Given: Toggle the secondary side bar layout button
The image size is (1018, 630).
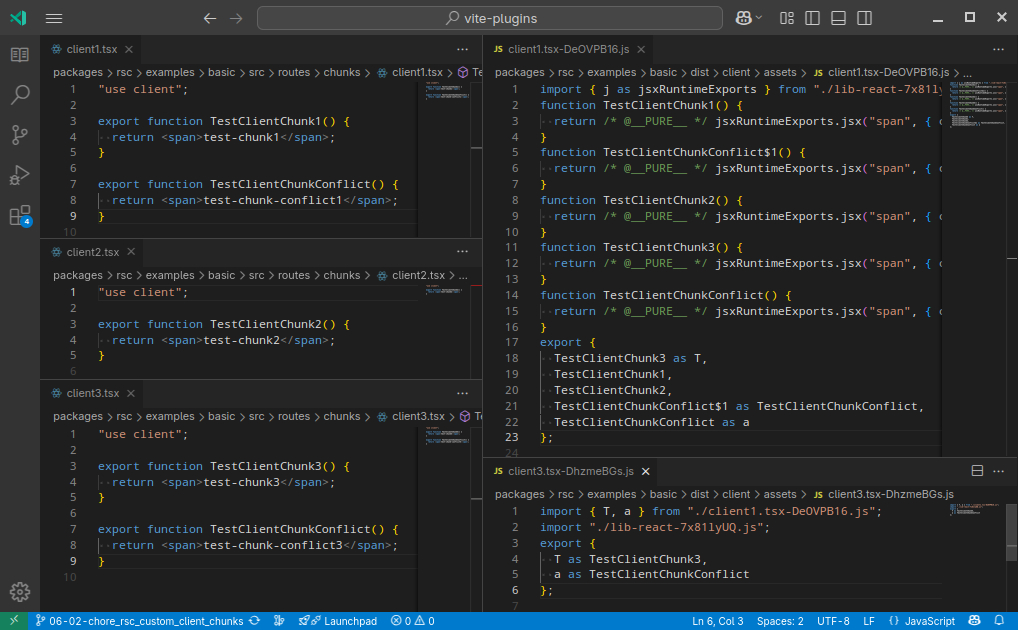Looking at the screenshot, I should [863, 18].
